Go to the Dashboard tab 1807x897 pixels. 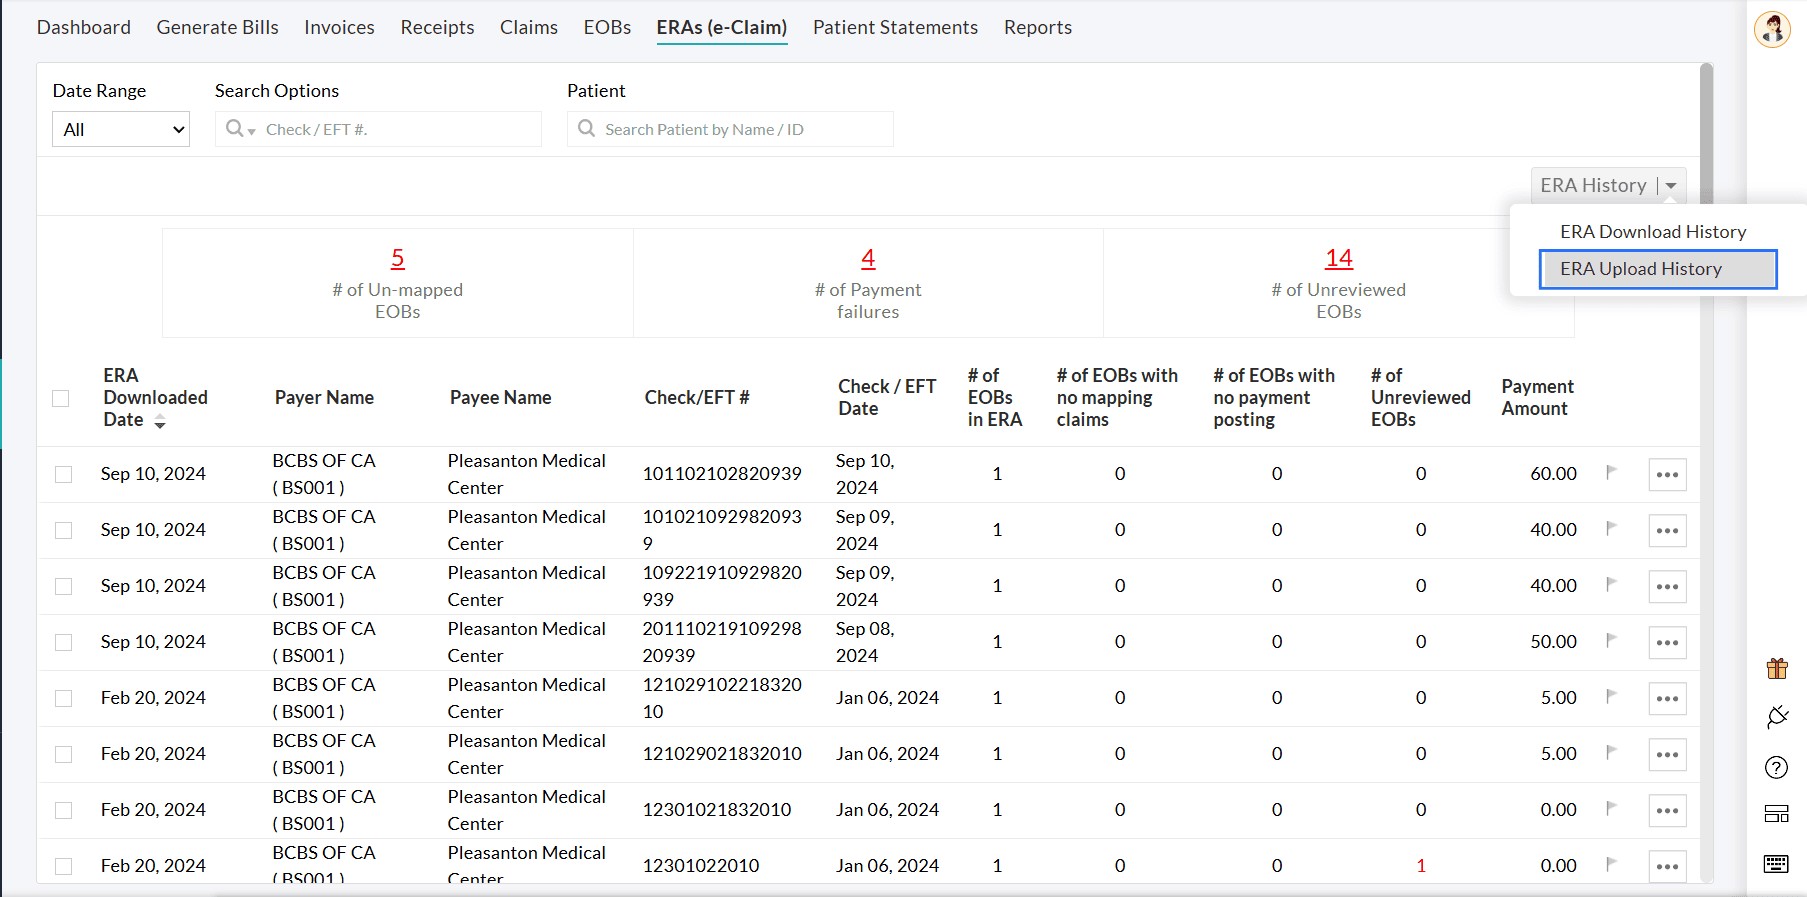[x=84, y=27]
